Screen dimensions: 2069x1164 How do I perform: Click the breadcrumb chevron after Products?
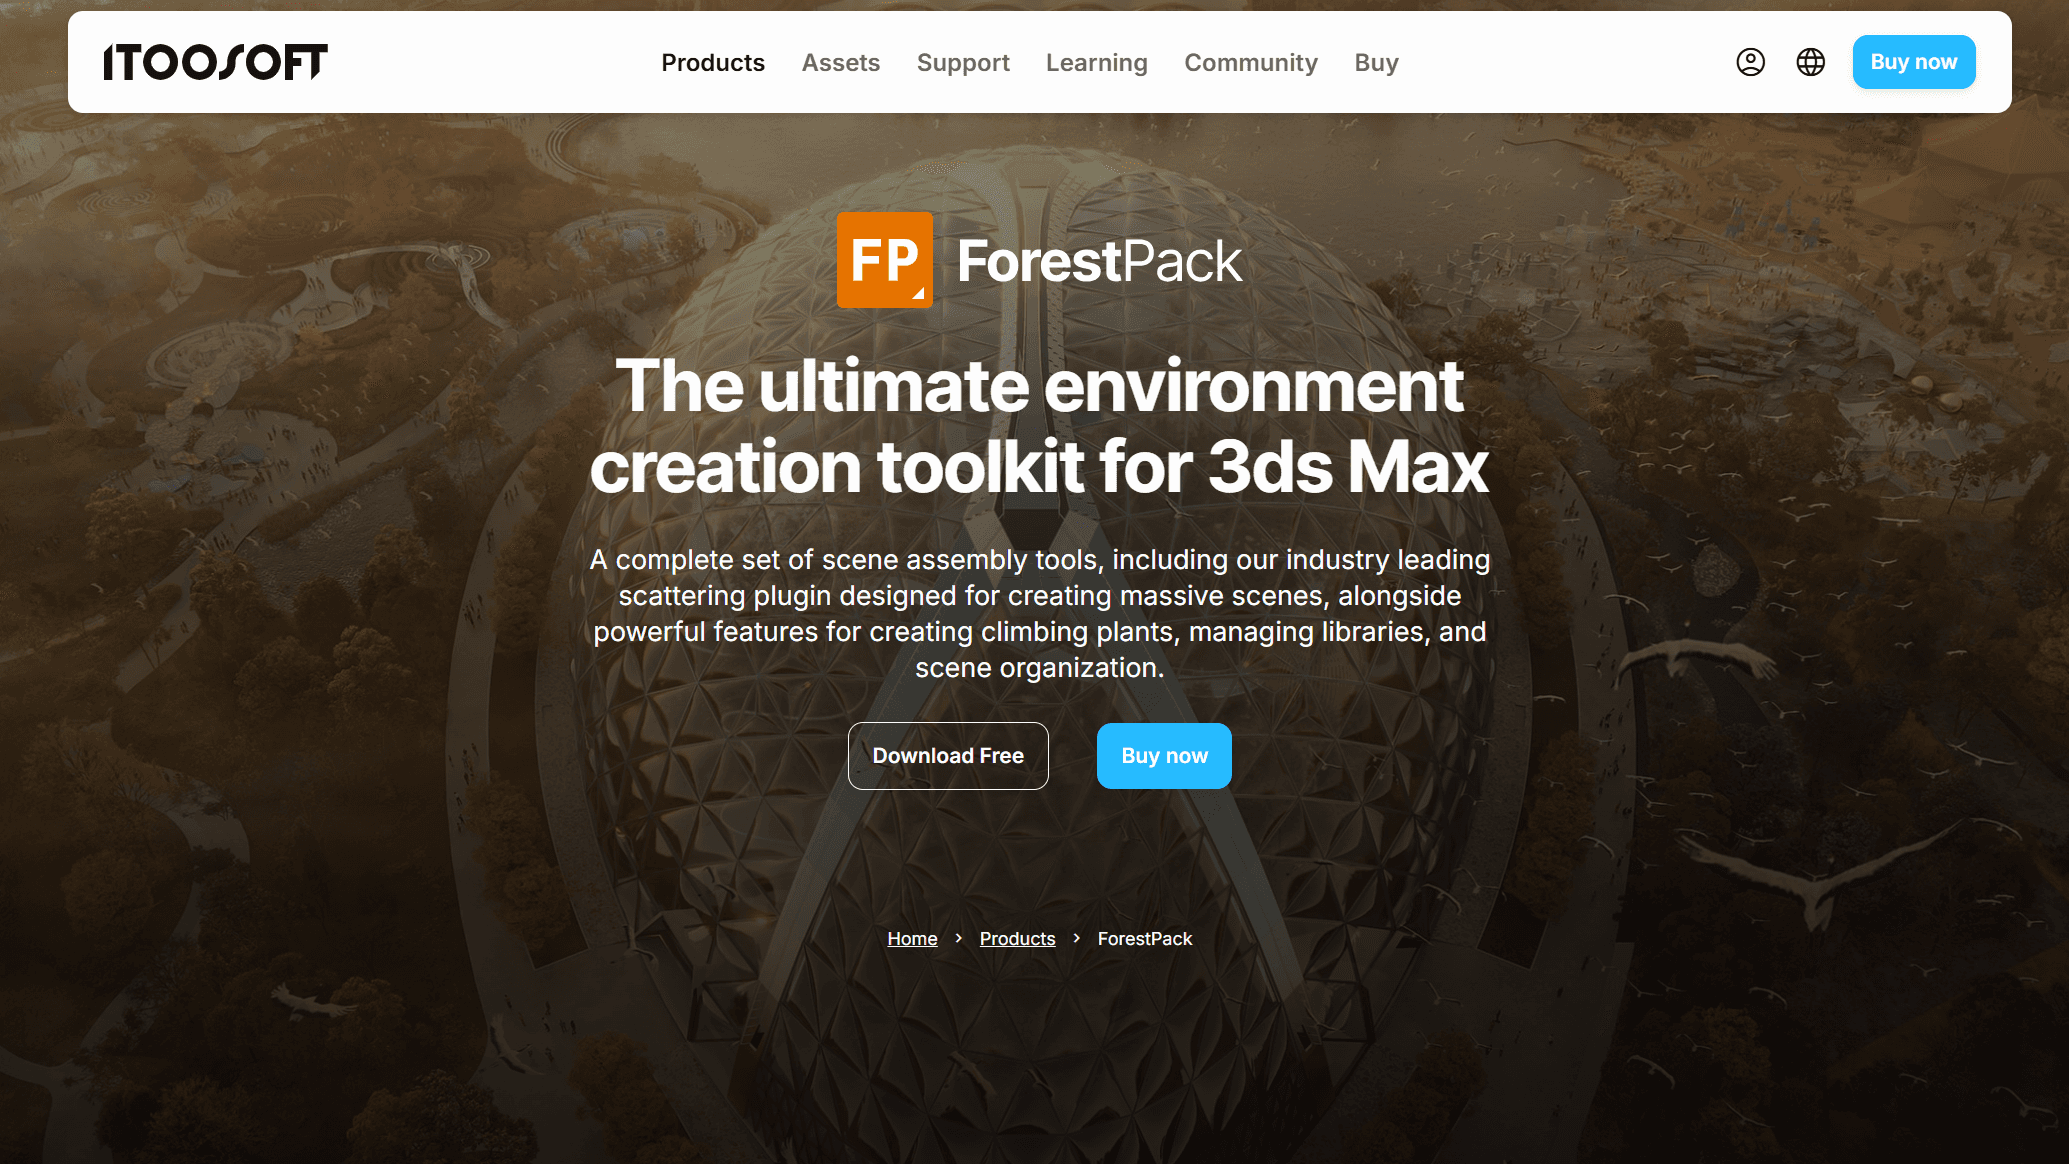click(x=1076, y=938)
